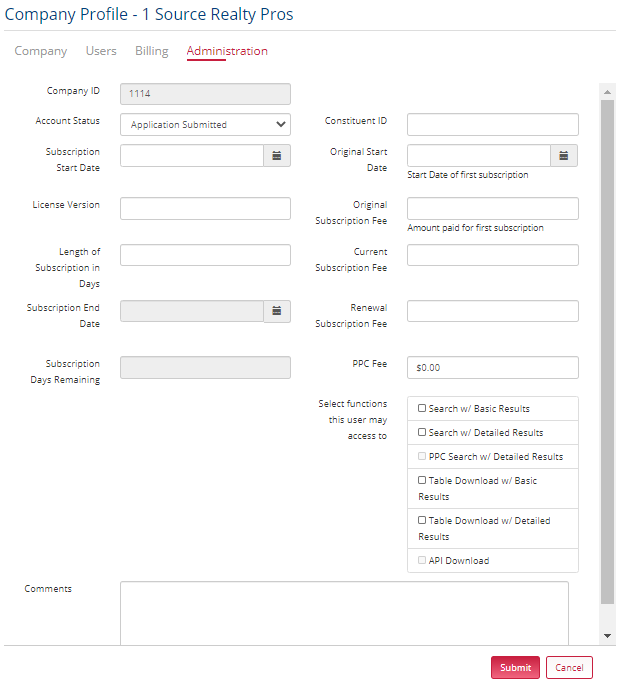The width and height of the screenshot is (620, 682).
Task: Go to the Billing tab
Action: (151, 51)
